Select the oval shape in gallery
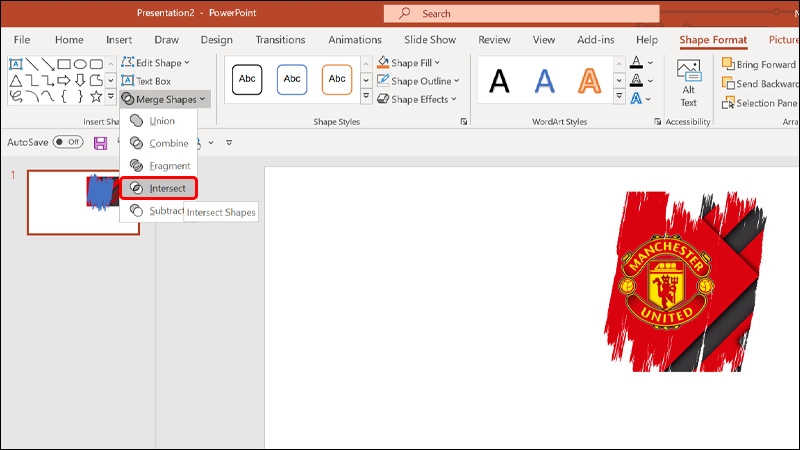 (80, 64)
